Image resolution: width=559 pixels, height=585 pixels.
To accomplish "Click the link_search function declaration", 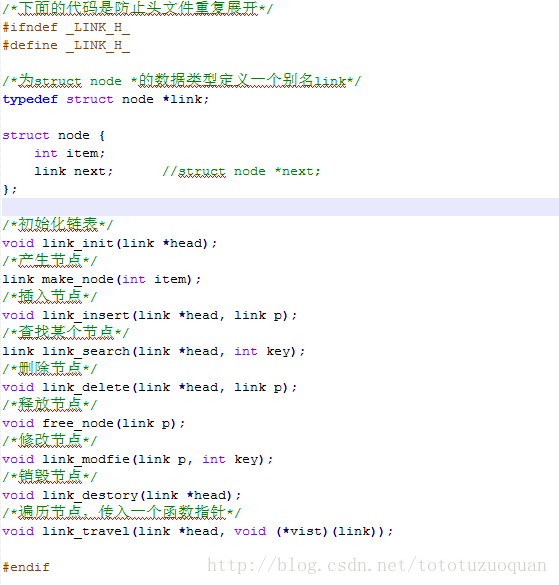I will click(x=154, y=351).
